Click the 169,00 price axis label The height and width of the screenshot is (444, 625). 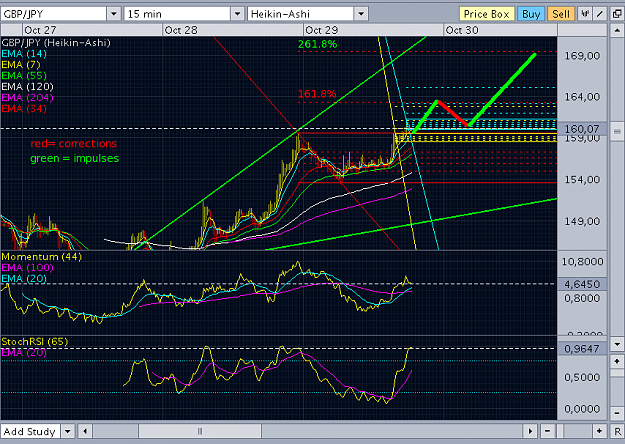582,56
